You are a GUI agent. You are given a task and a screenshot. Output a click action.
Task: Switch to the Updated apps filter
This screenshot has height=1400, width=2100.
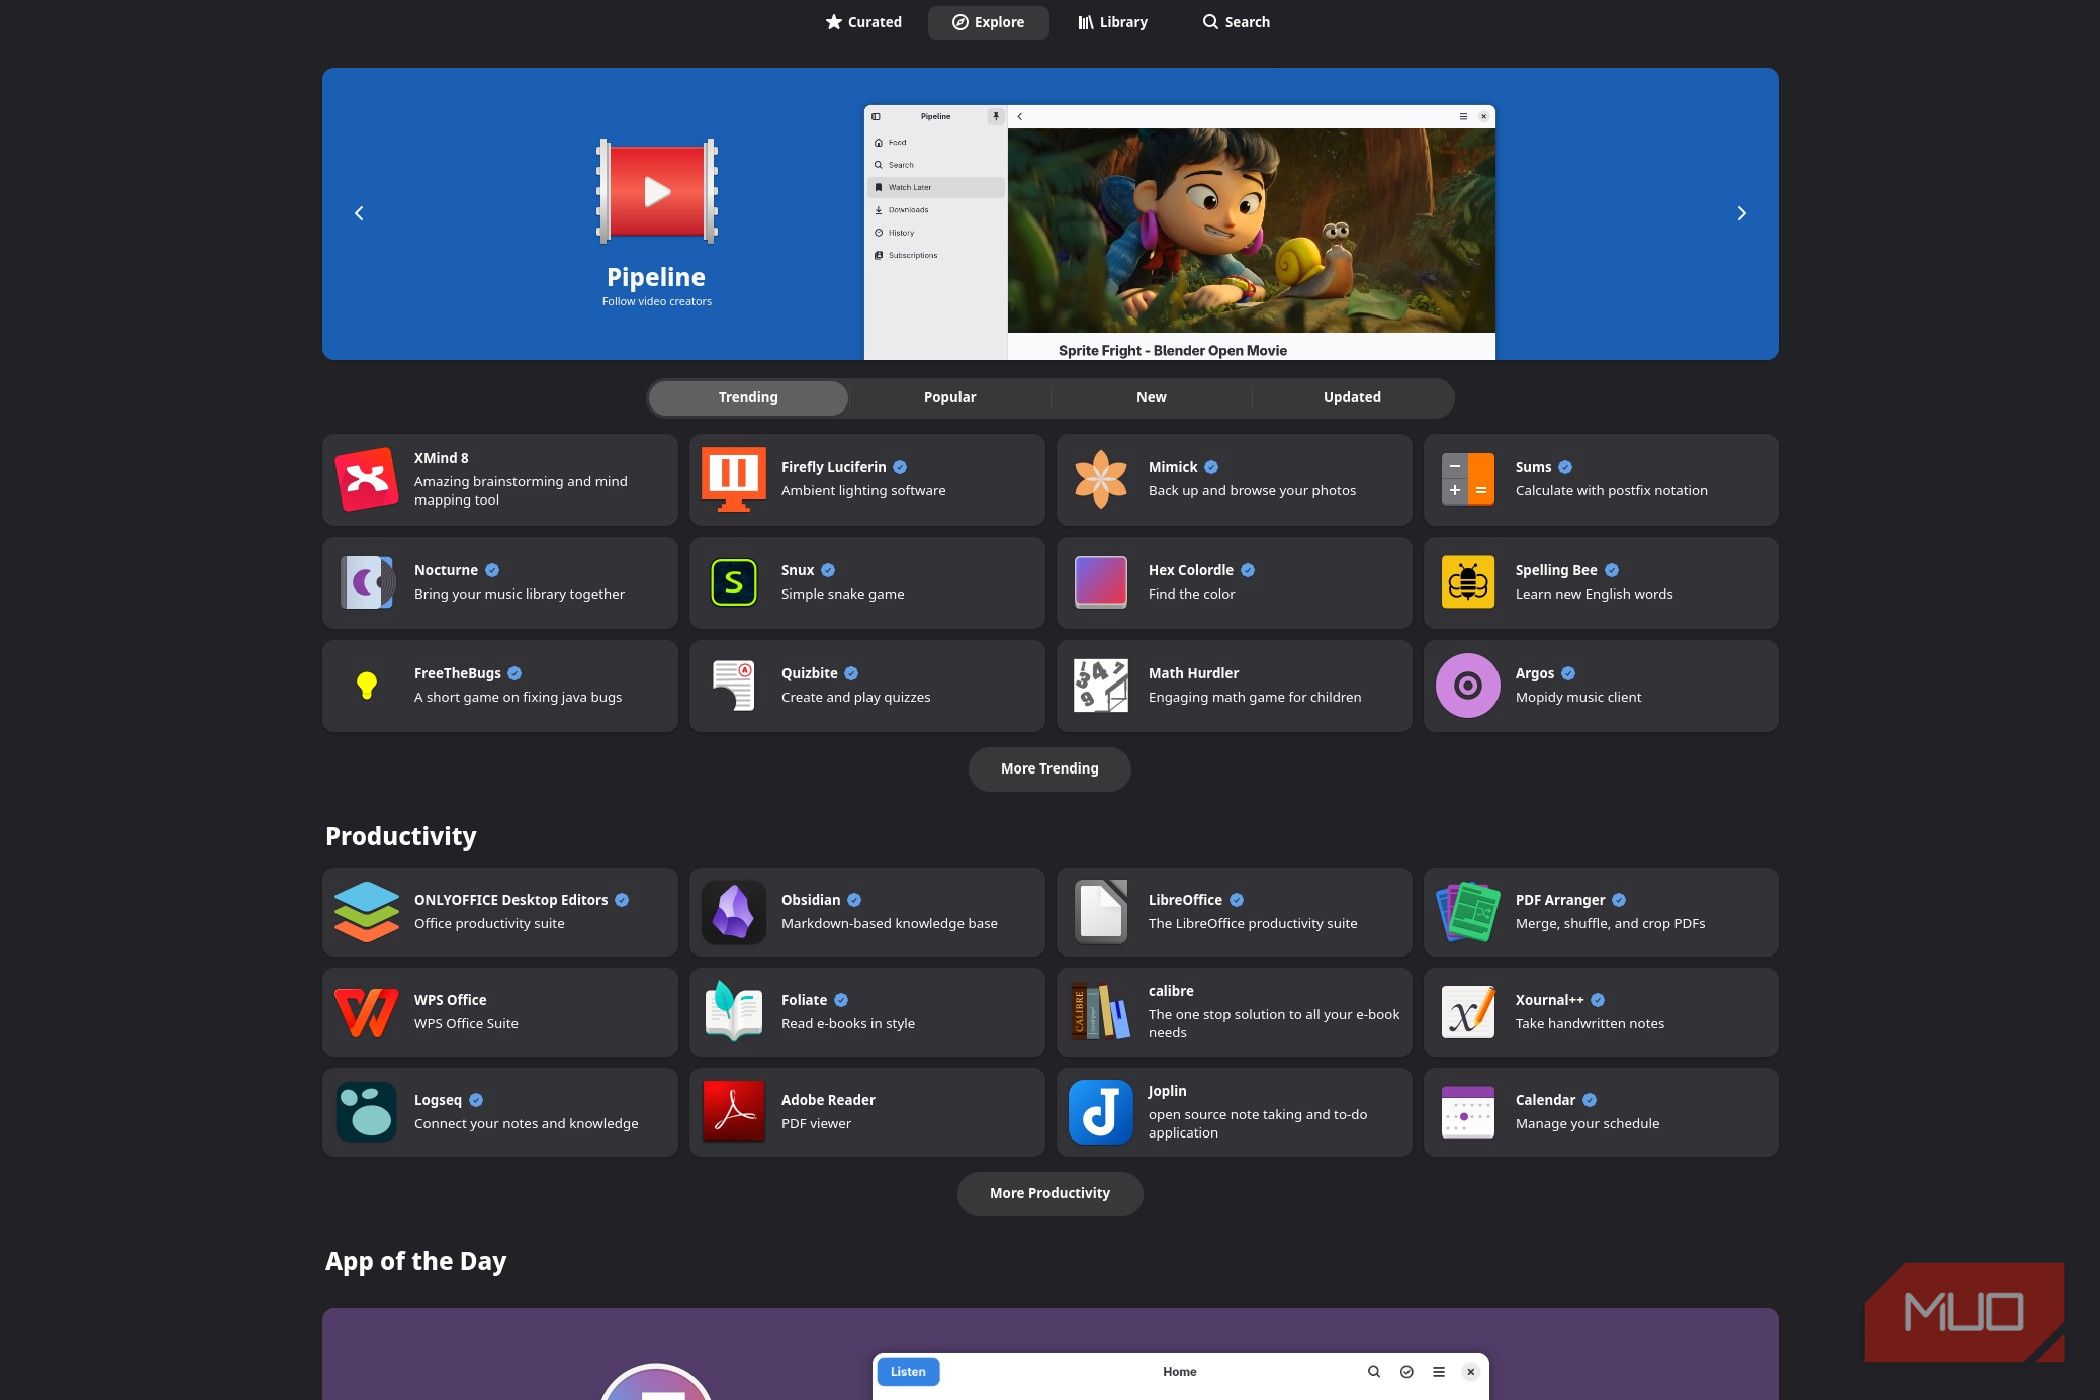click(x=1352, y=397)
